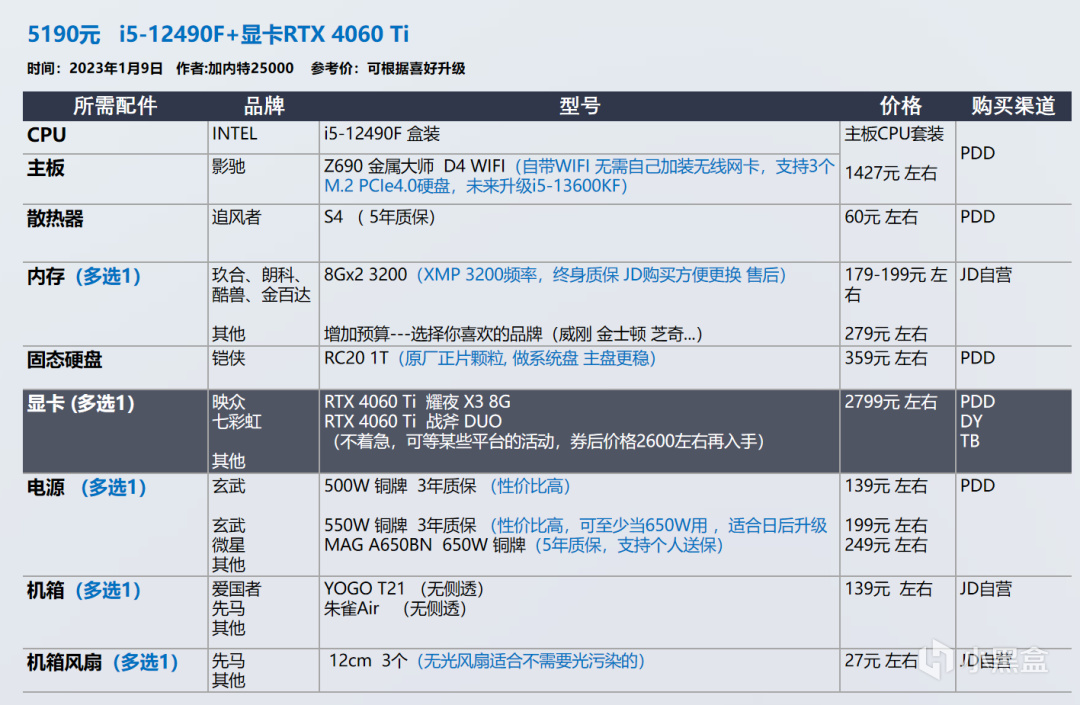Click 'RTX 4060 Ti 战斧 DUO' model

coord(413,421)
